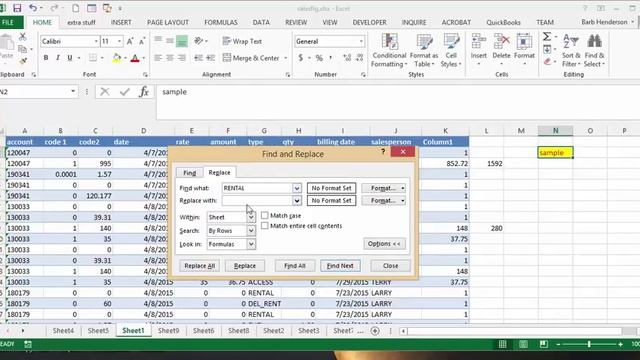Click the Delete cells icon
The height and width of the screenshot is (360, 640).
(501, 42)
